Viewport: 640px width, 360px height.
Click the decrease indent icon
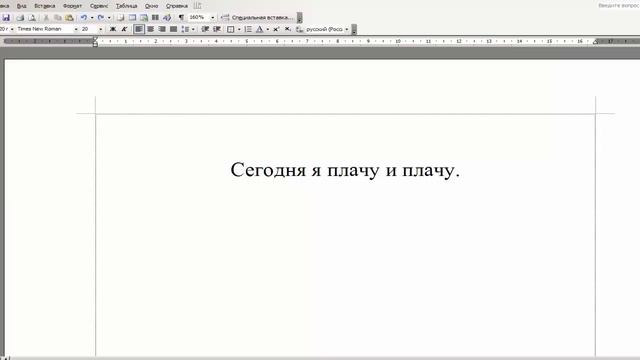[x=205, y=29]
